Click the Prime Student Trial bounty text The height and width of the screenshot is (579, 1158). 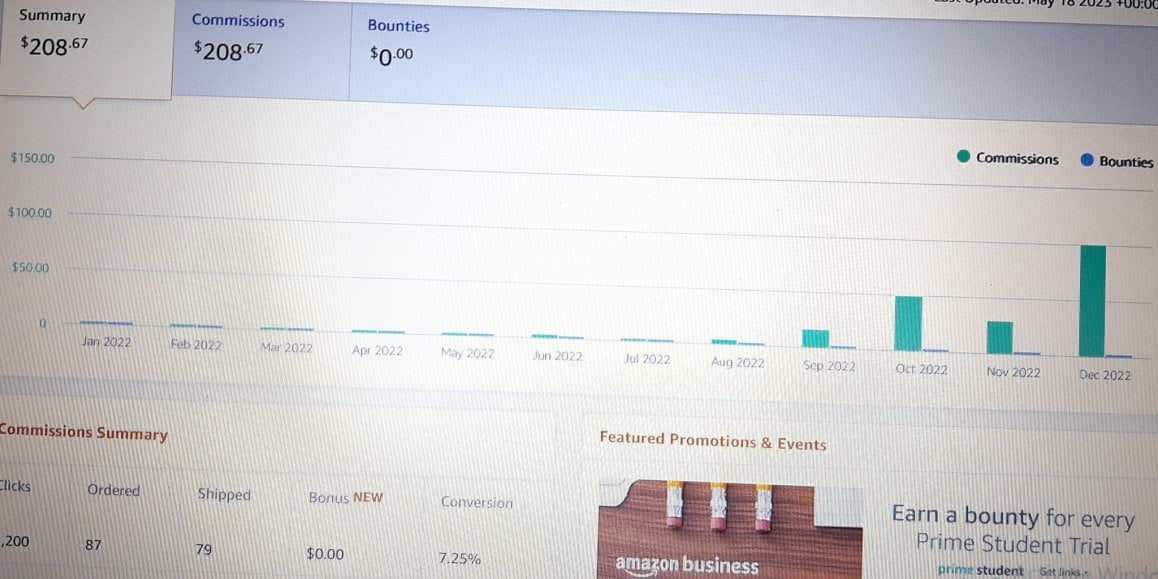pyautogui.click(x=1013, y=531)
